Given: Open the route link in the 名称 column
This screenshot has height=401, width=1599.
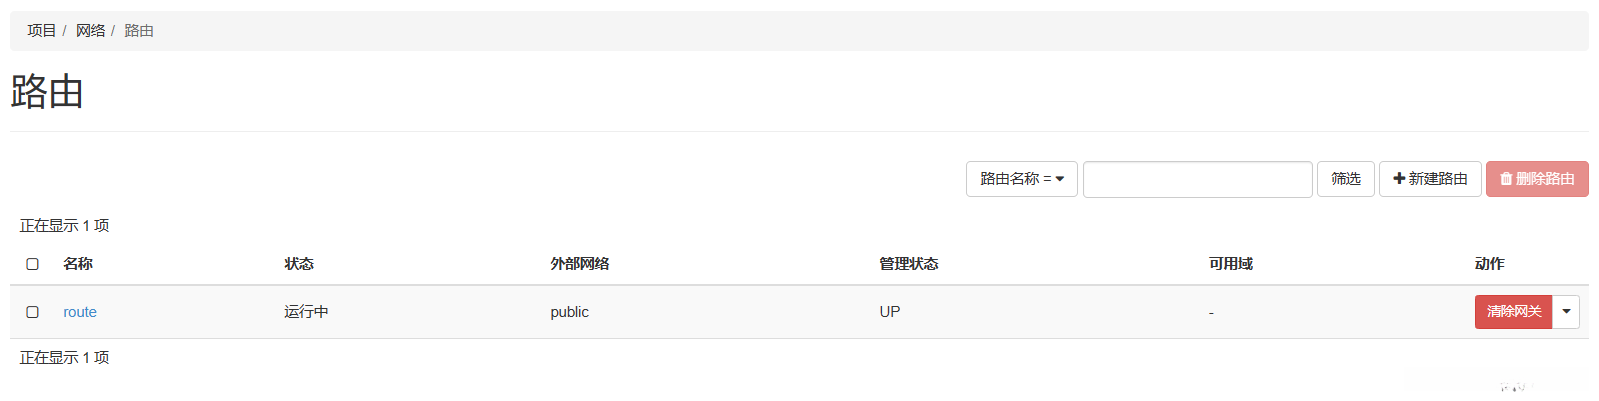Looking at the screenshot, I should click(x=80, y=312).
